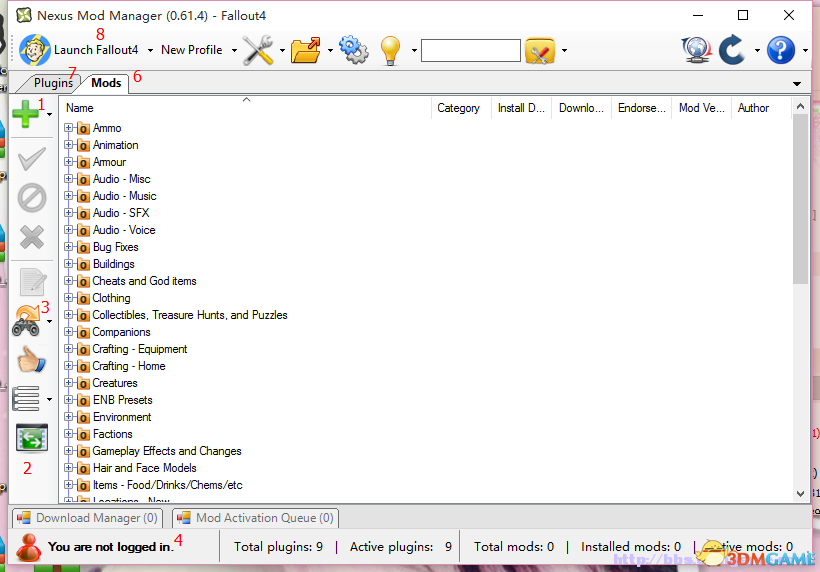Click the red user login status icon
The height and width of the screenshot is (572, 820).
(29, 546)
